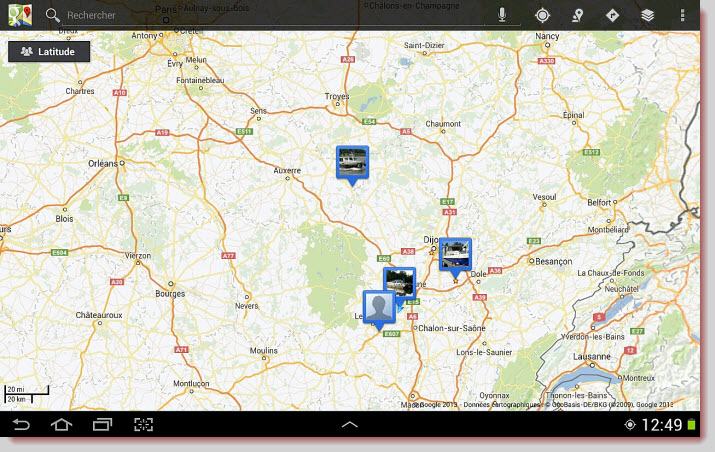Click the Chartres city label
The width and height of the screenshot is (715, 452).
click(80, 91)
